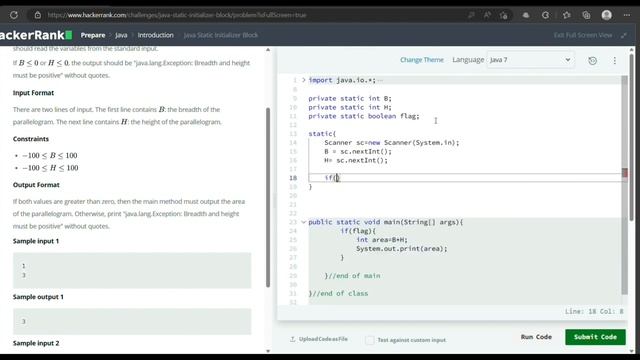Click the hackerrank.com URL address field
640x360 pixels.
pos(176,15)
